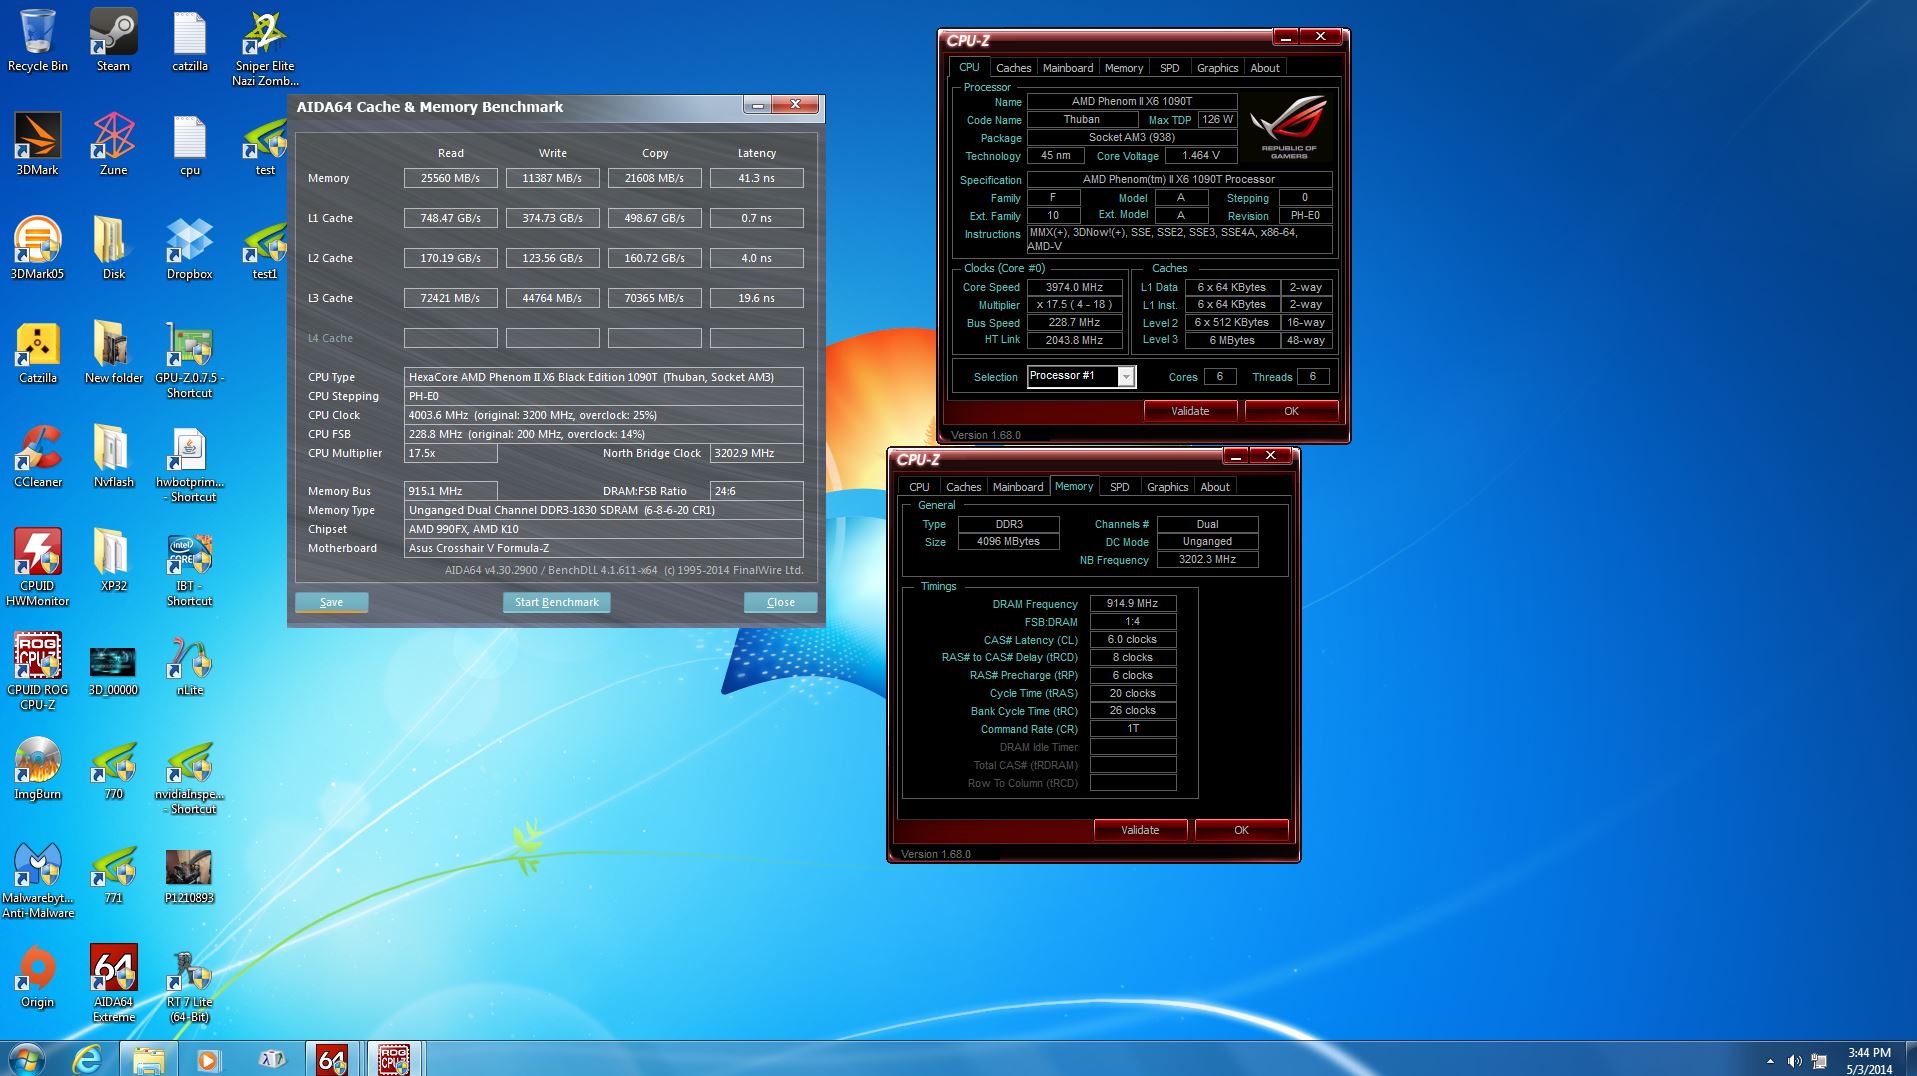Open the Dropbox desktop icon
The height and width of the screenshot is (1076, 1917).
[189, 248]
